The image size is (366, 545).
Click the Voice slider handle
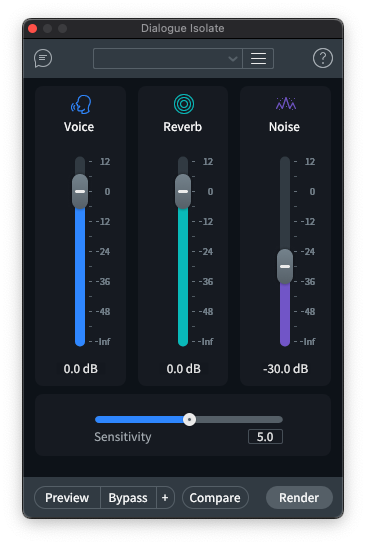(x=80, y=192)
